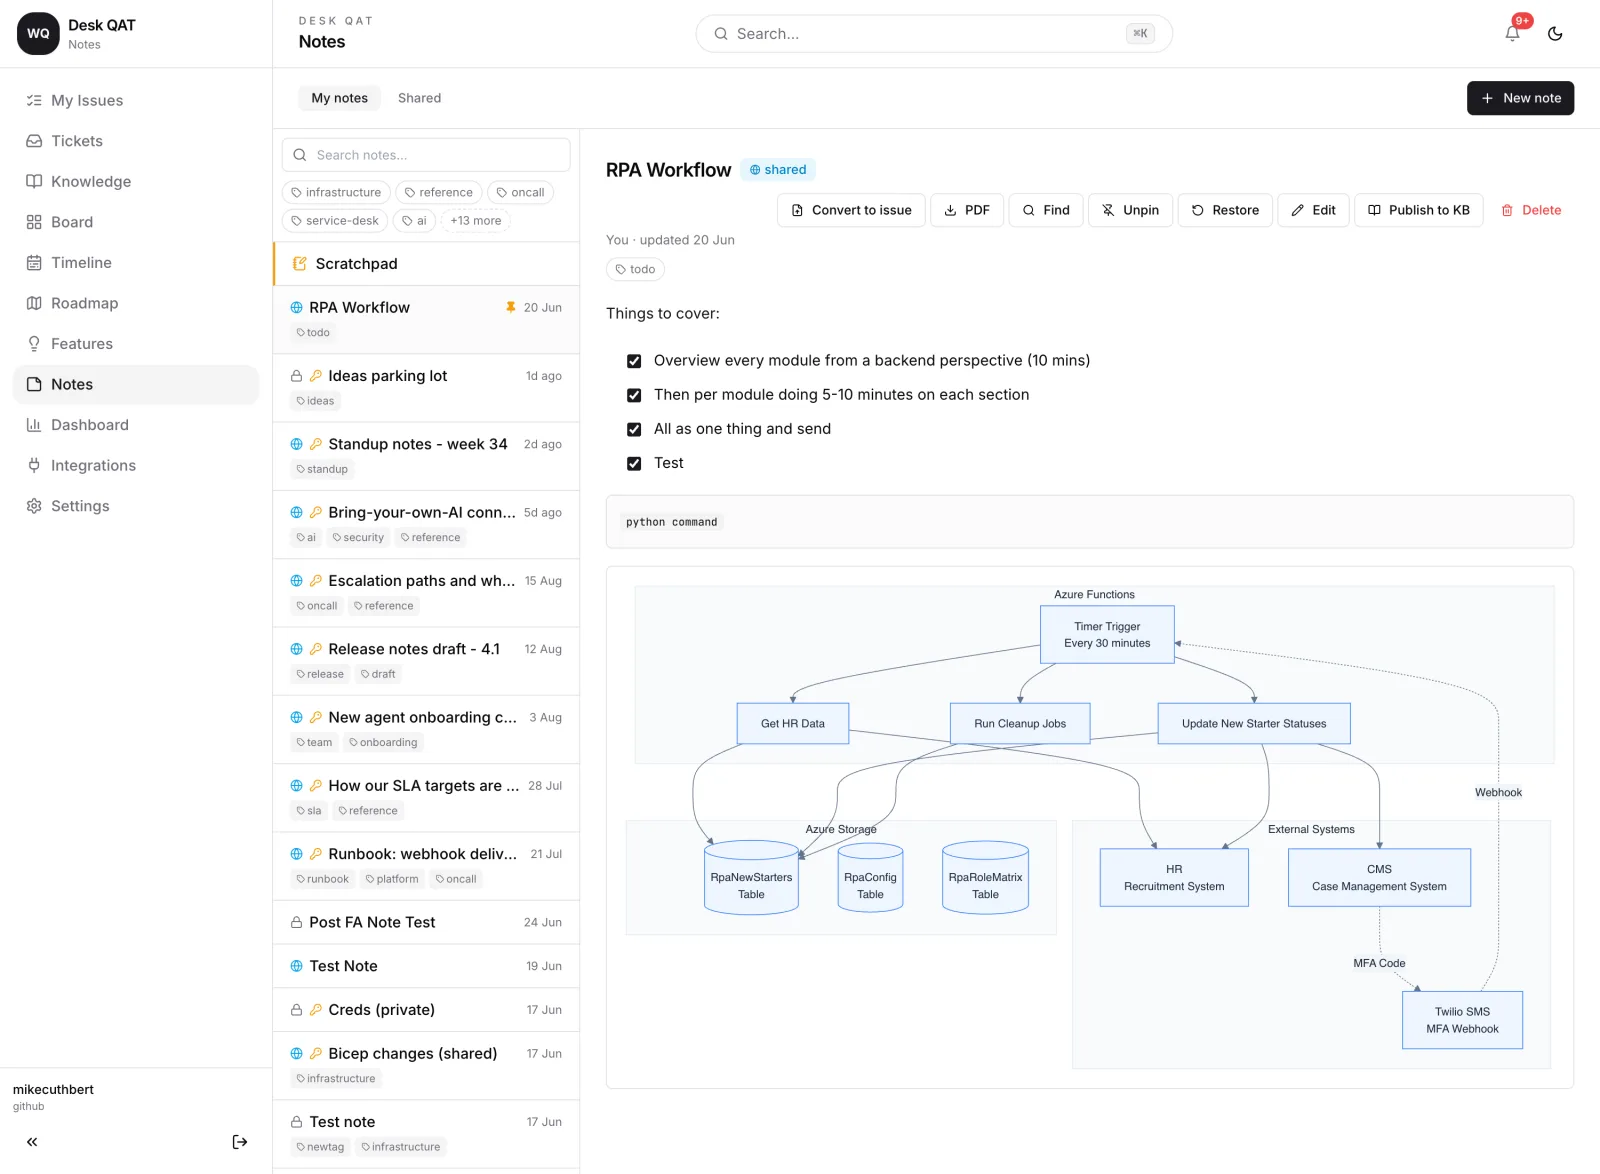Click the WQ workspace logo
1600x1174 pixels.
(38, 33)
